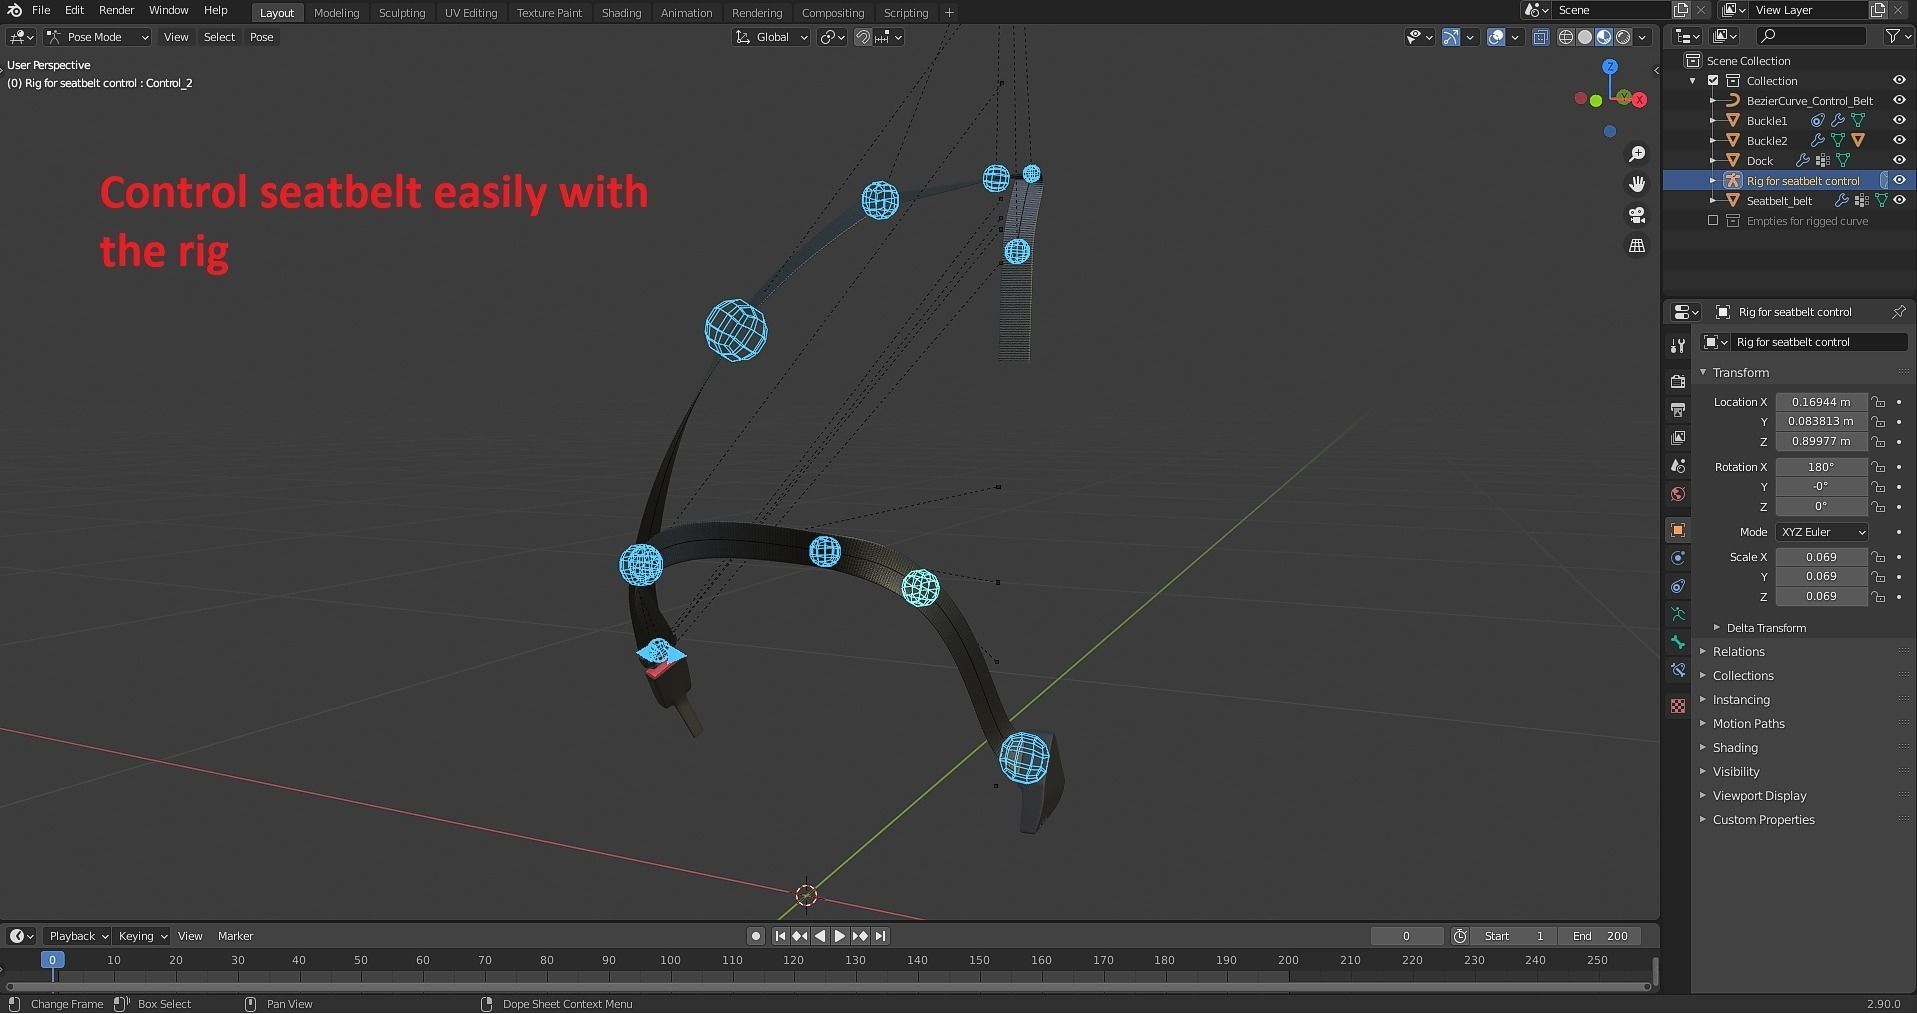Image resolution: width=1917 pixels, height=1014 pixels.
Task: Click the pan view hand gizmo
Action: (1637, 184)
